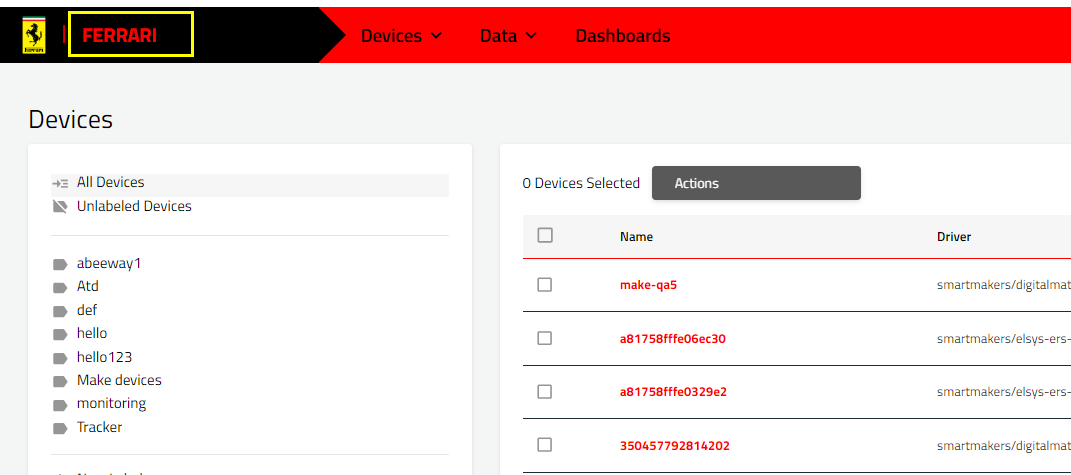Click the FERRARI brand title
This screenshot has height=475, width=1071.
coord(120,35)
